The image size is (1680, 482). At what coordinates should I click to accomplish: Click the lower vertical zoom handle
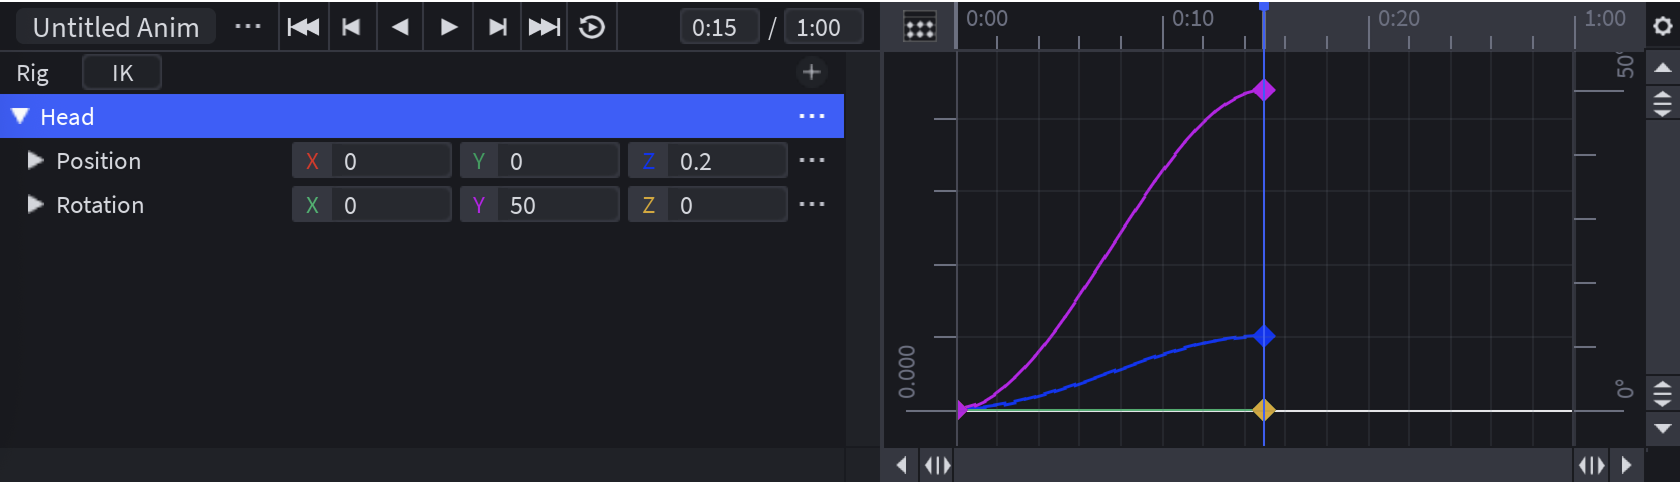point(1662,394)
